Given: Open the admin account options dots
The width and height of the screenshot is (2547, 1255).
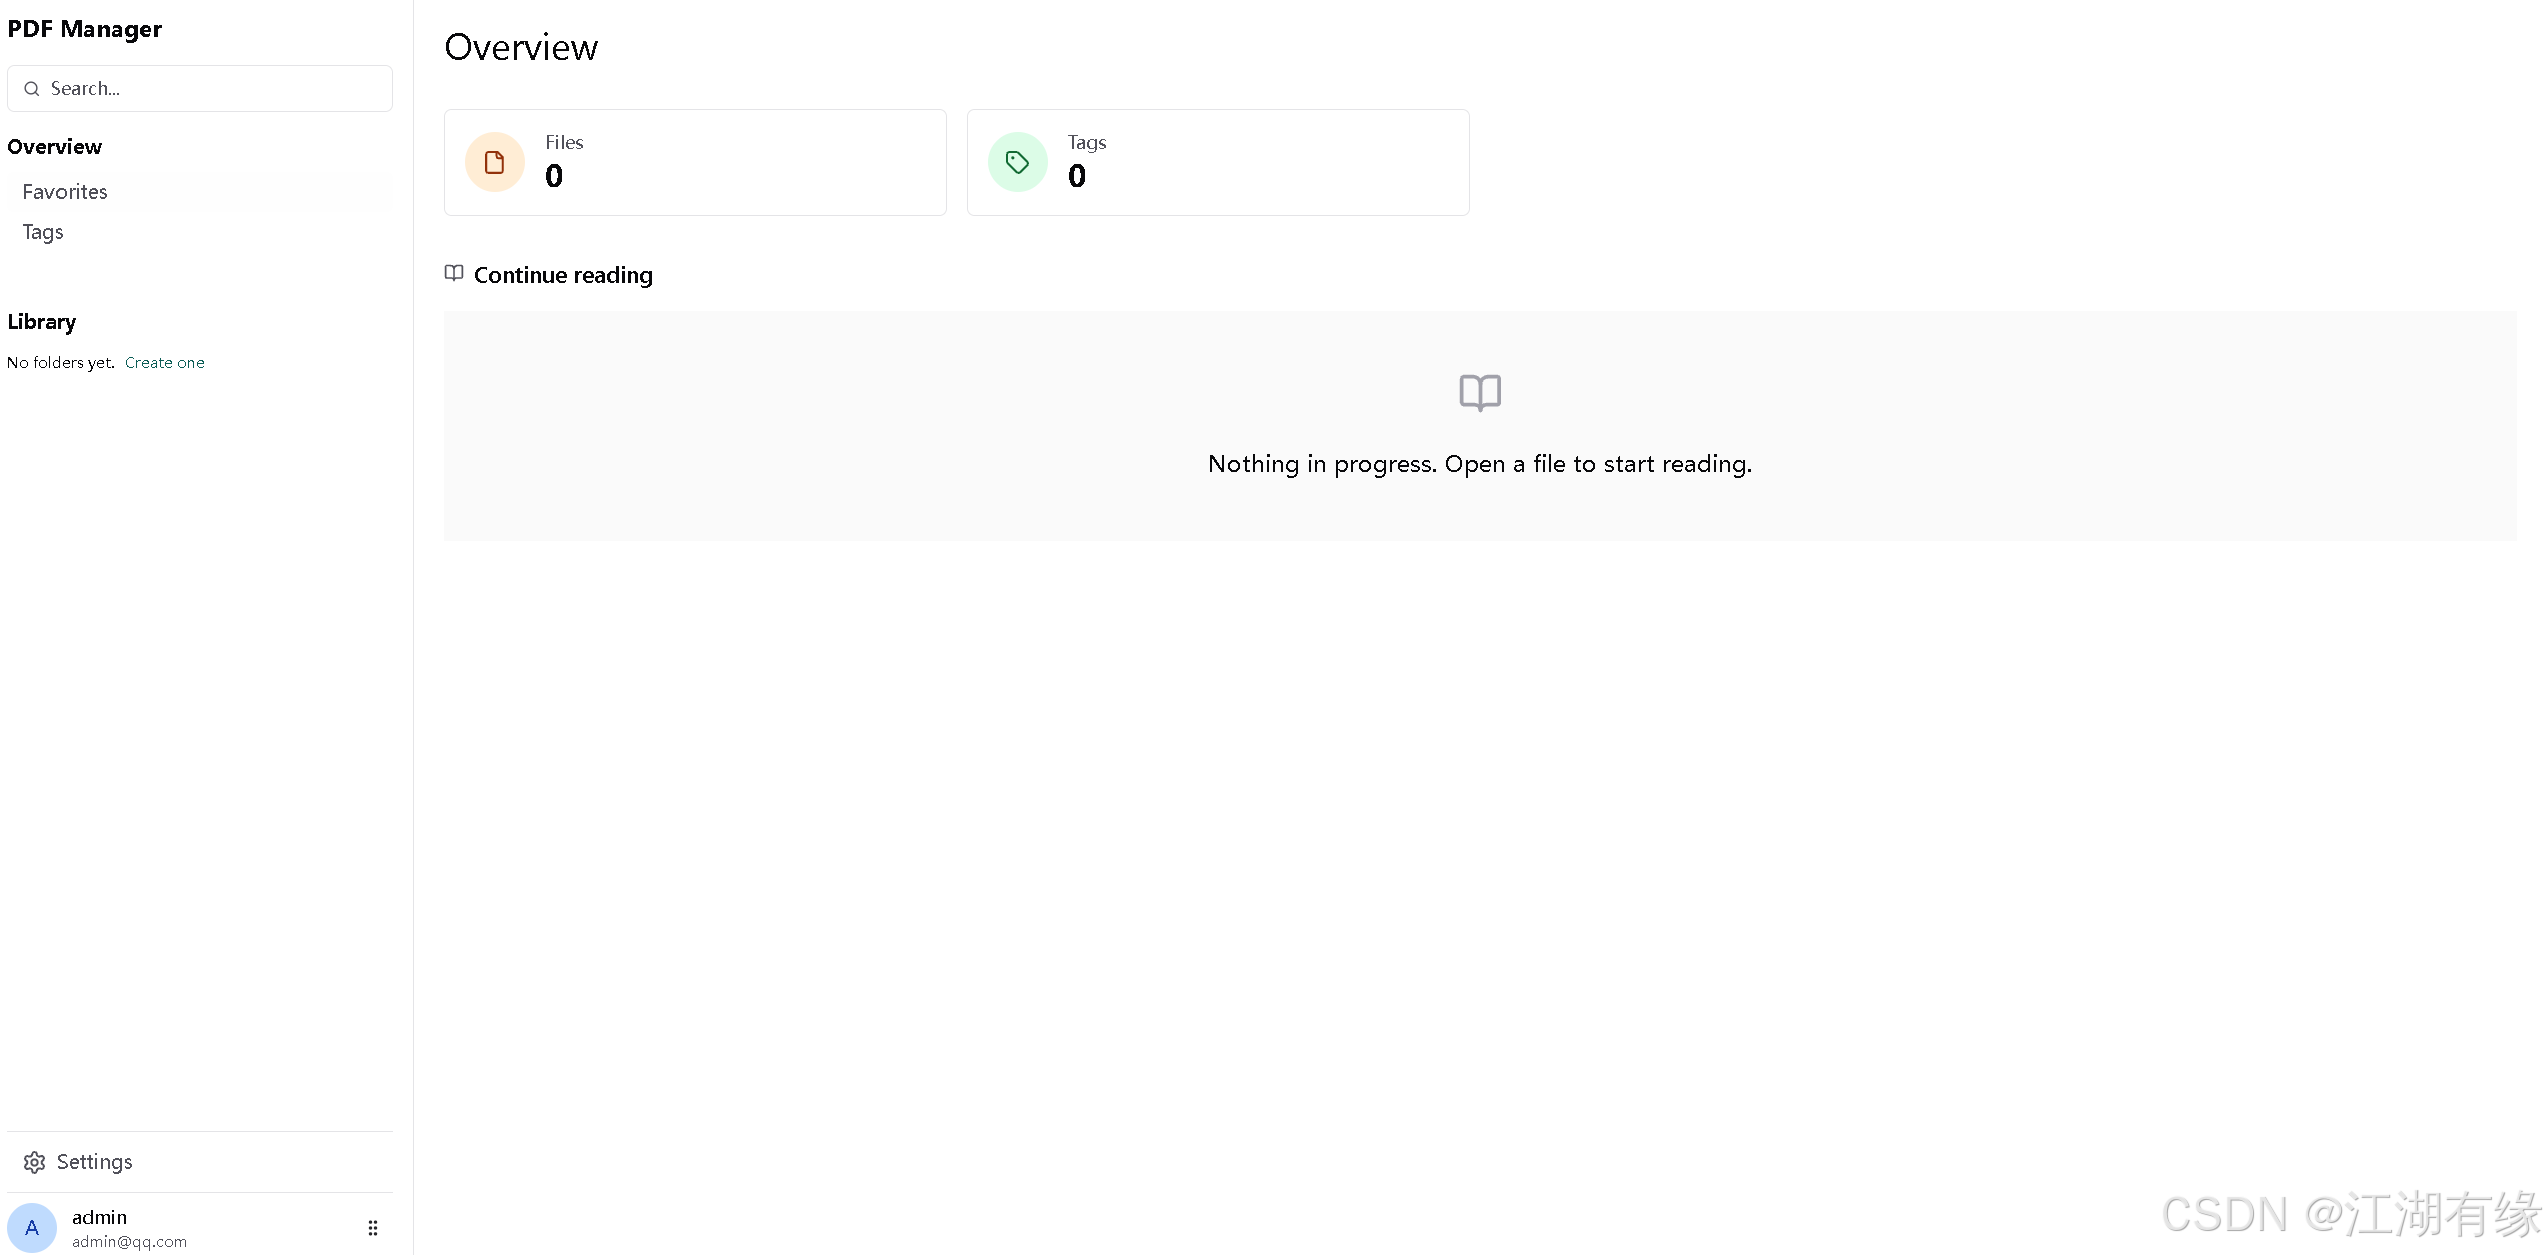Looking at the screenshot, I should click(373, 1228).
